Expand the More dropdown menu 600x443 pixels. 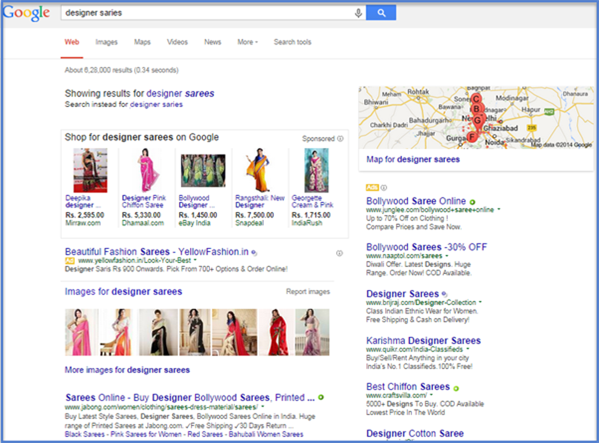click(x=248, y=42)
